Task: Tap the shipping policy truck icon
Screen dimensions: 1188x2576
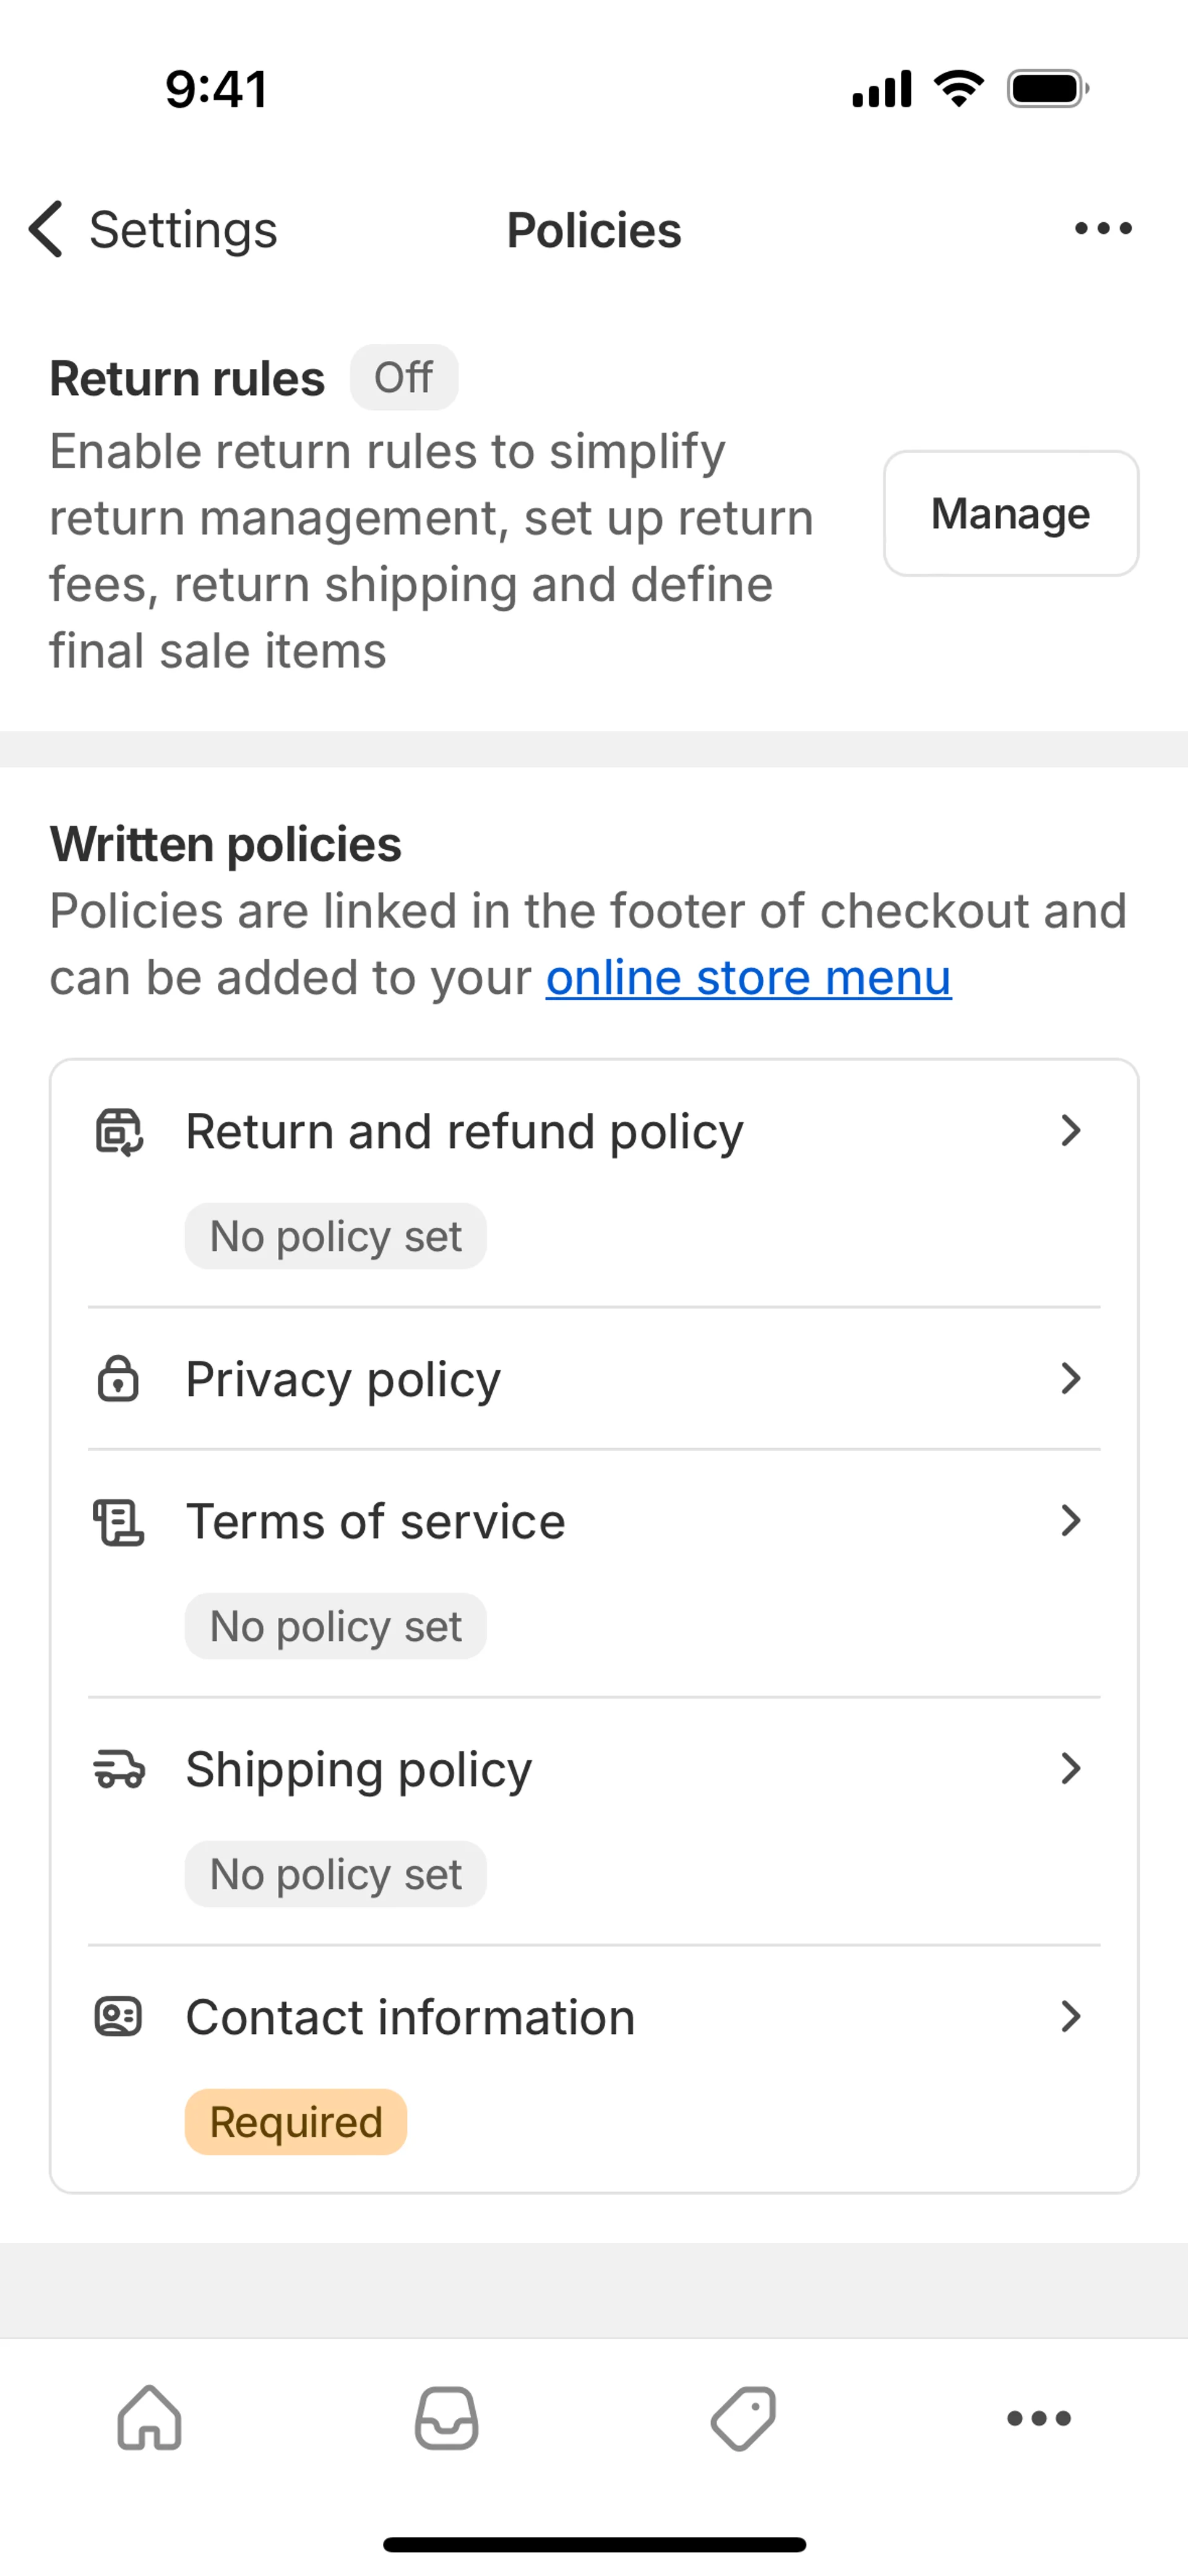Action: [119, 1769]
